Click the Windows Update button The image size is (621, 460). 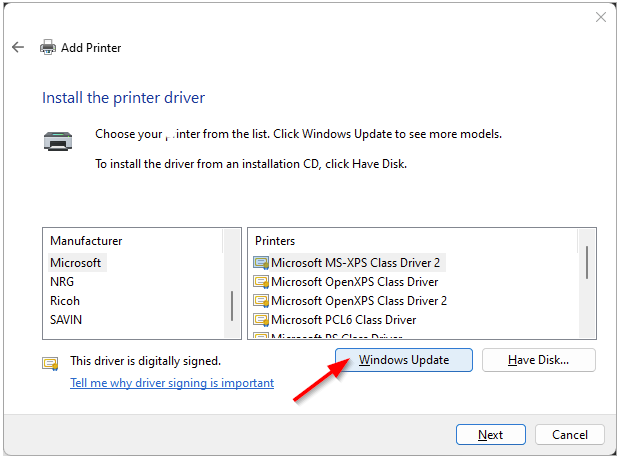(404, 360)
